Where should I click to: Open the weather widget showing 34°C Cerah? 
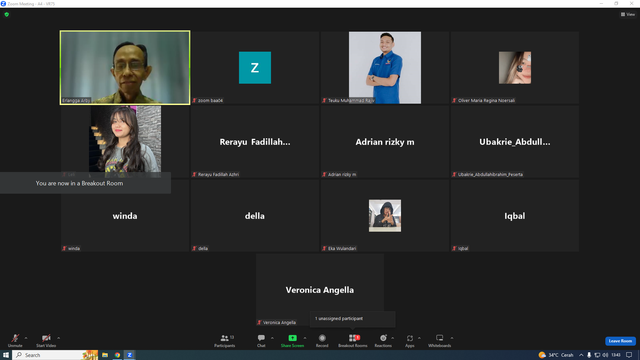point(556,355)
